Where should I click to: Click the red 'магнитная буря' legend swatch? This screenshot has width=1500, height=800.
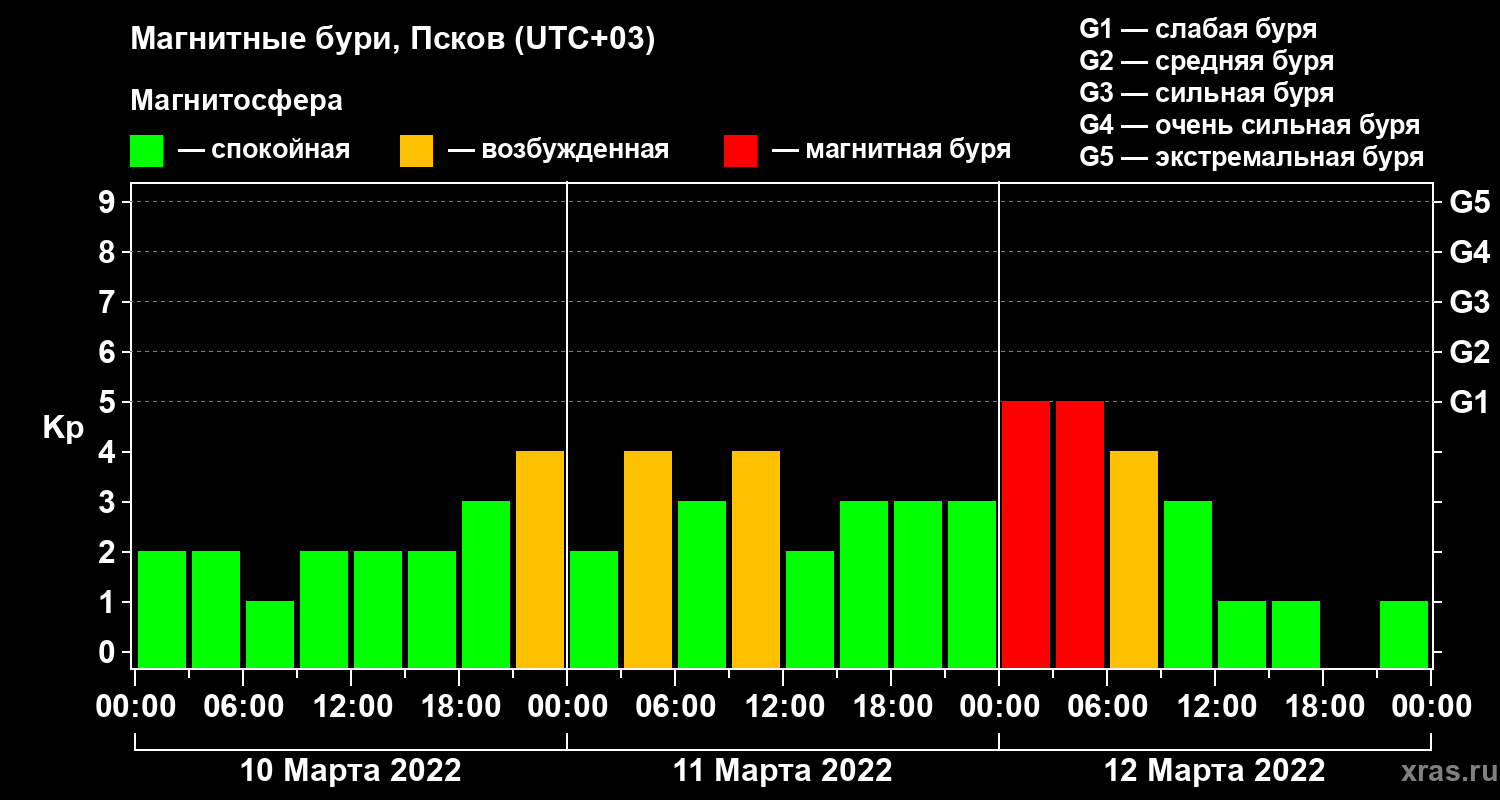[740, 151]
